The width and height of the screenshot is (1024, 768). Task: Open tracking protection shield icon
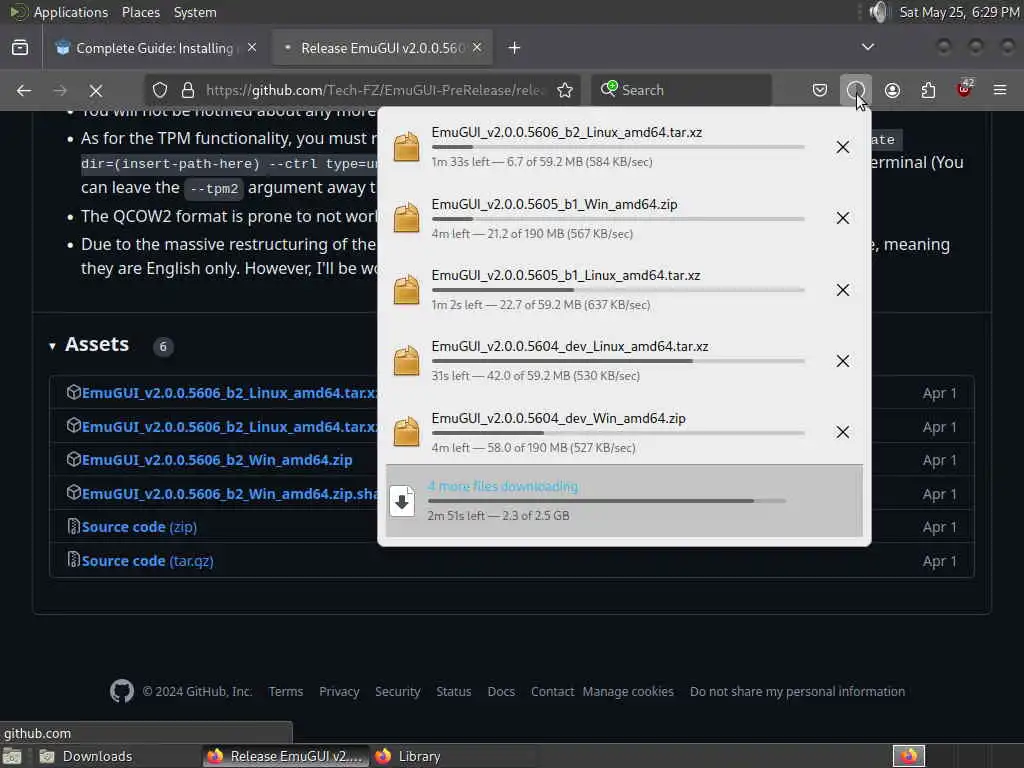click(x=160, y=90)
